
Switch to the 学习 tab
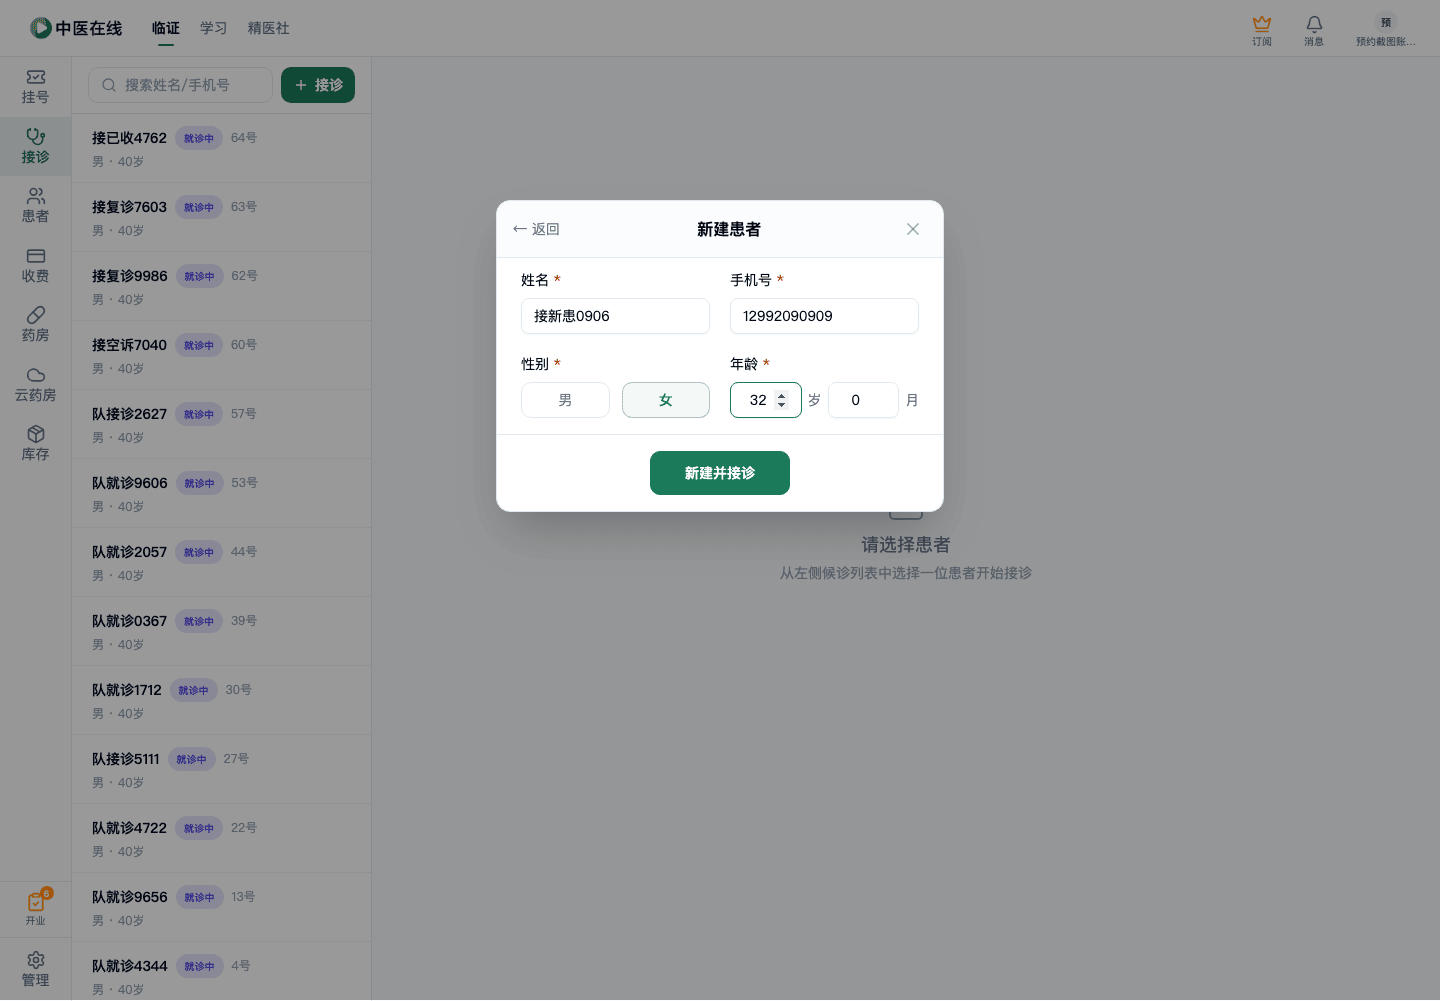213,28
